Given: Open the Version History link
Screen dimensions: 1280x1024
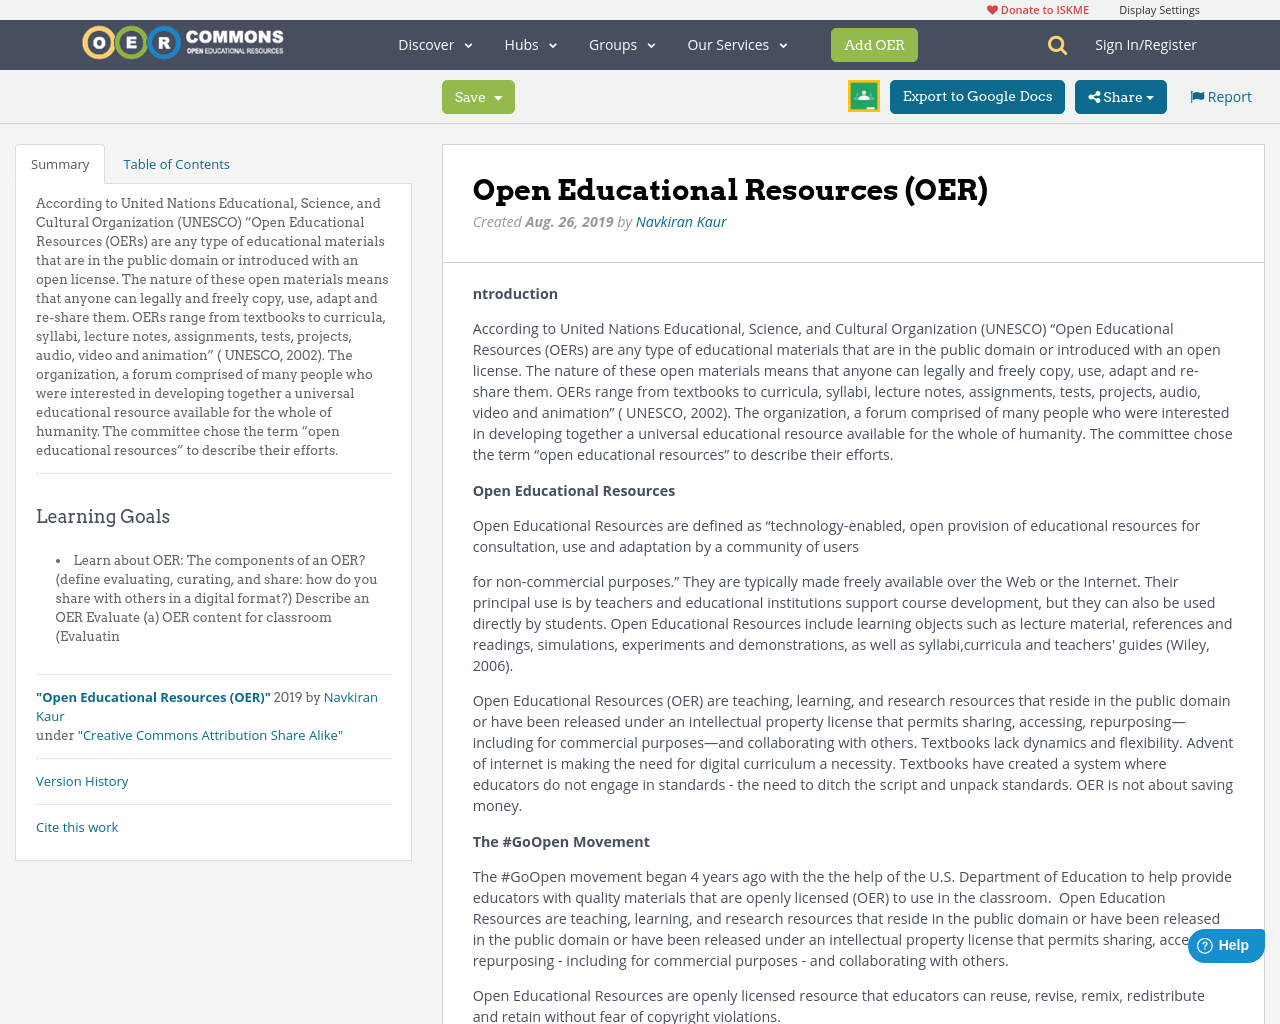Looking at the screenshot, I should pyautogui.click(x=82, y=780).
